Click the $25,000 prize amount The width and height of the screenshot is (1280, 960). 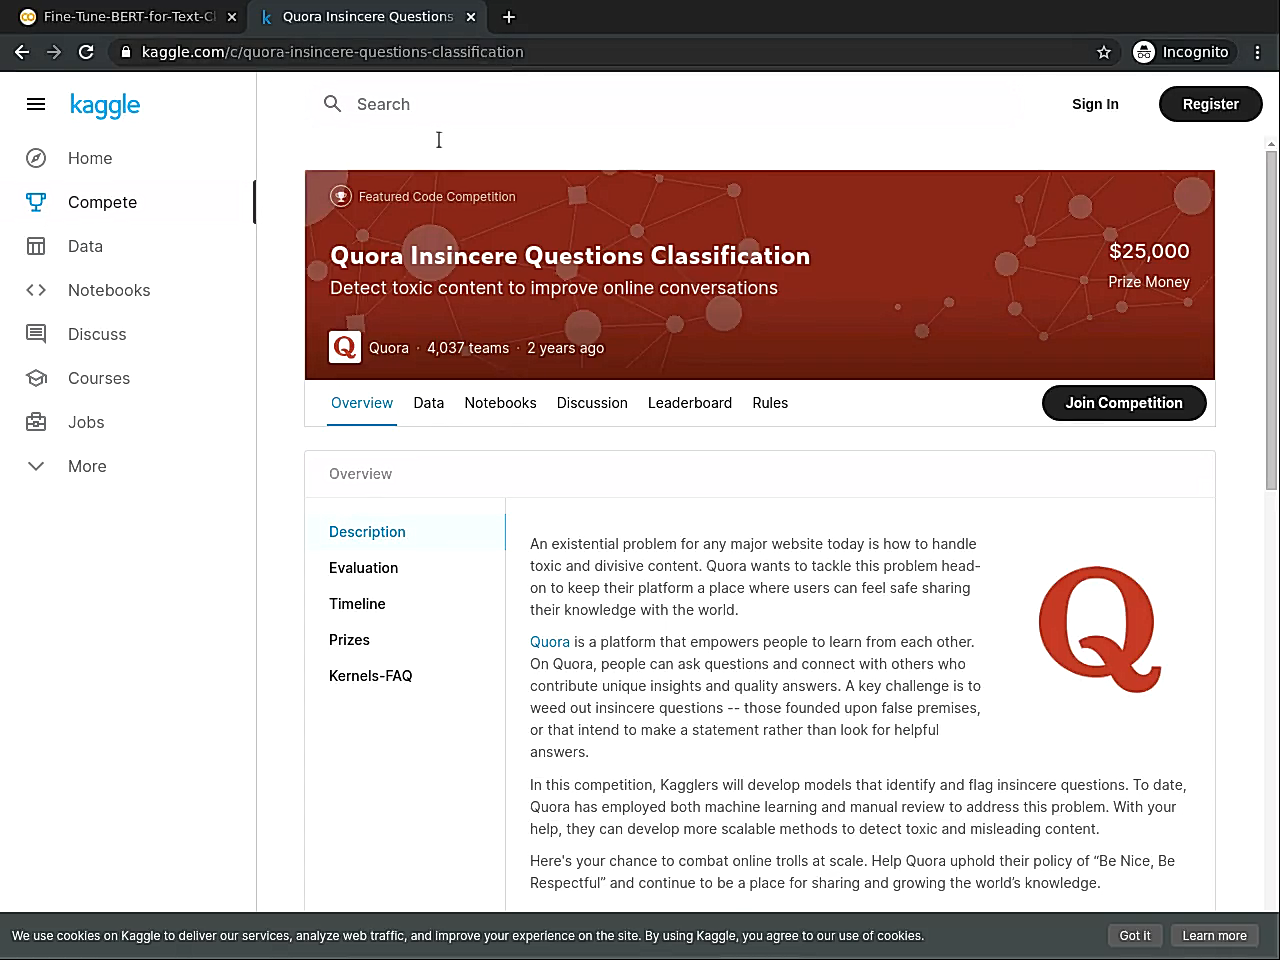tap(1149, 251)
